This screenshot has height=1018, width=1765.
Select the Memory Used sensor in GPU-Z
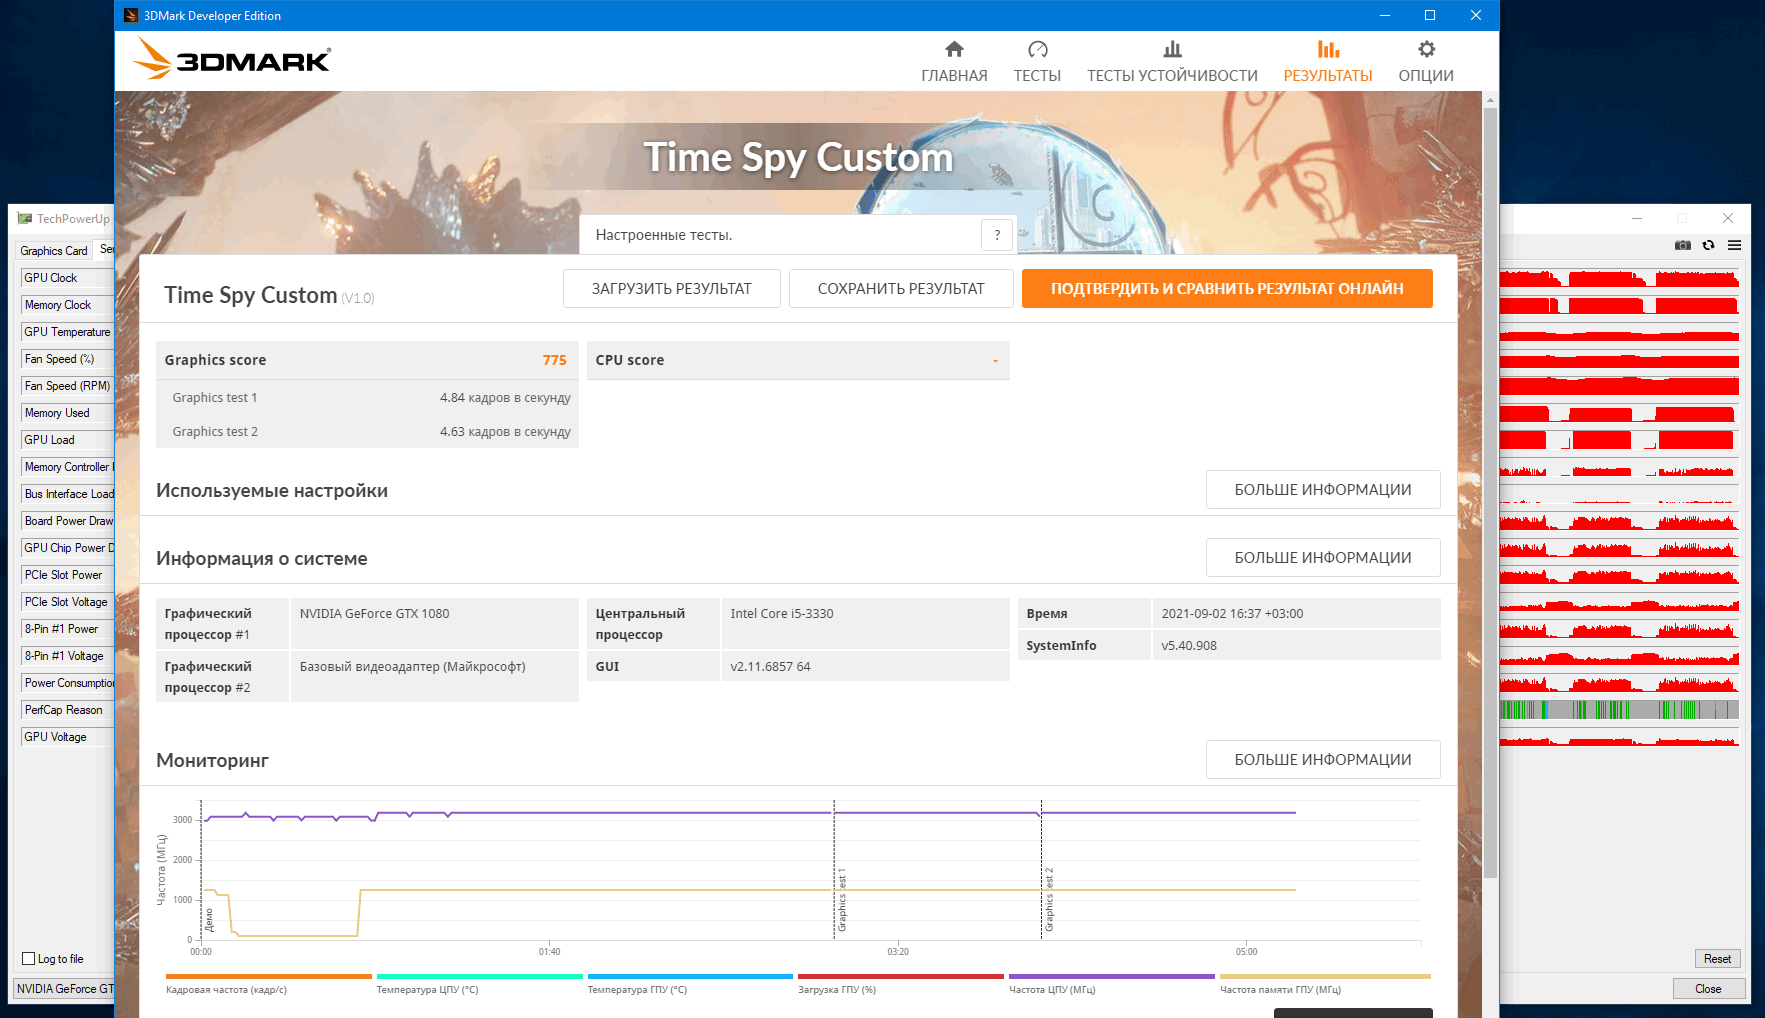[67, 413]
